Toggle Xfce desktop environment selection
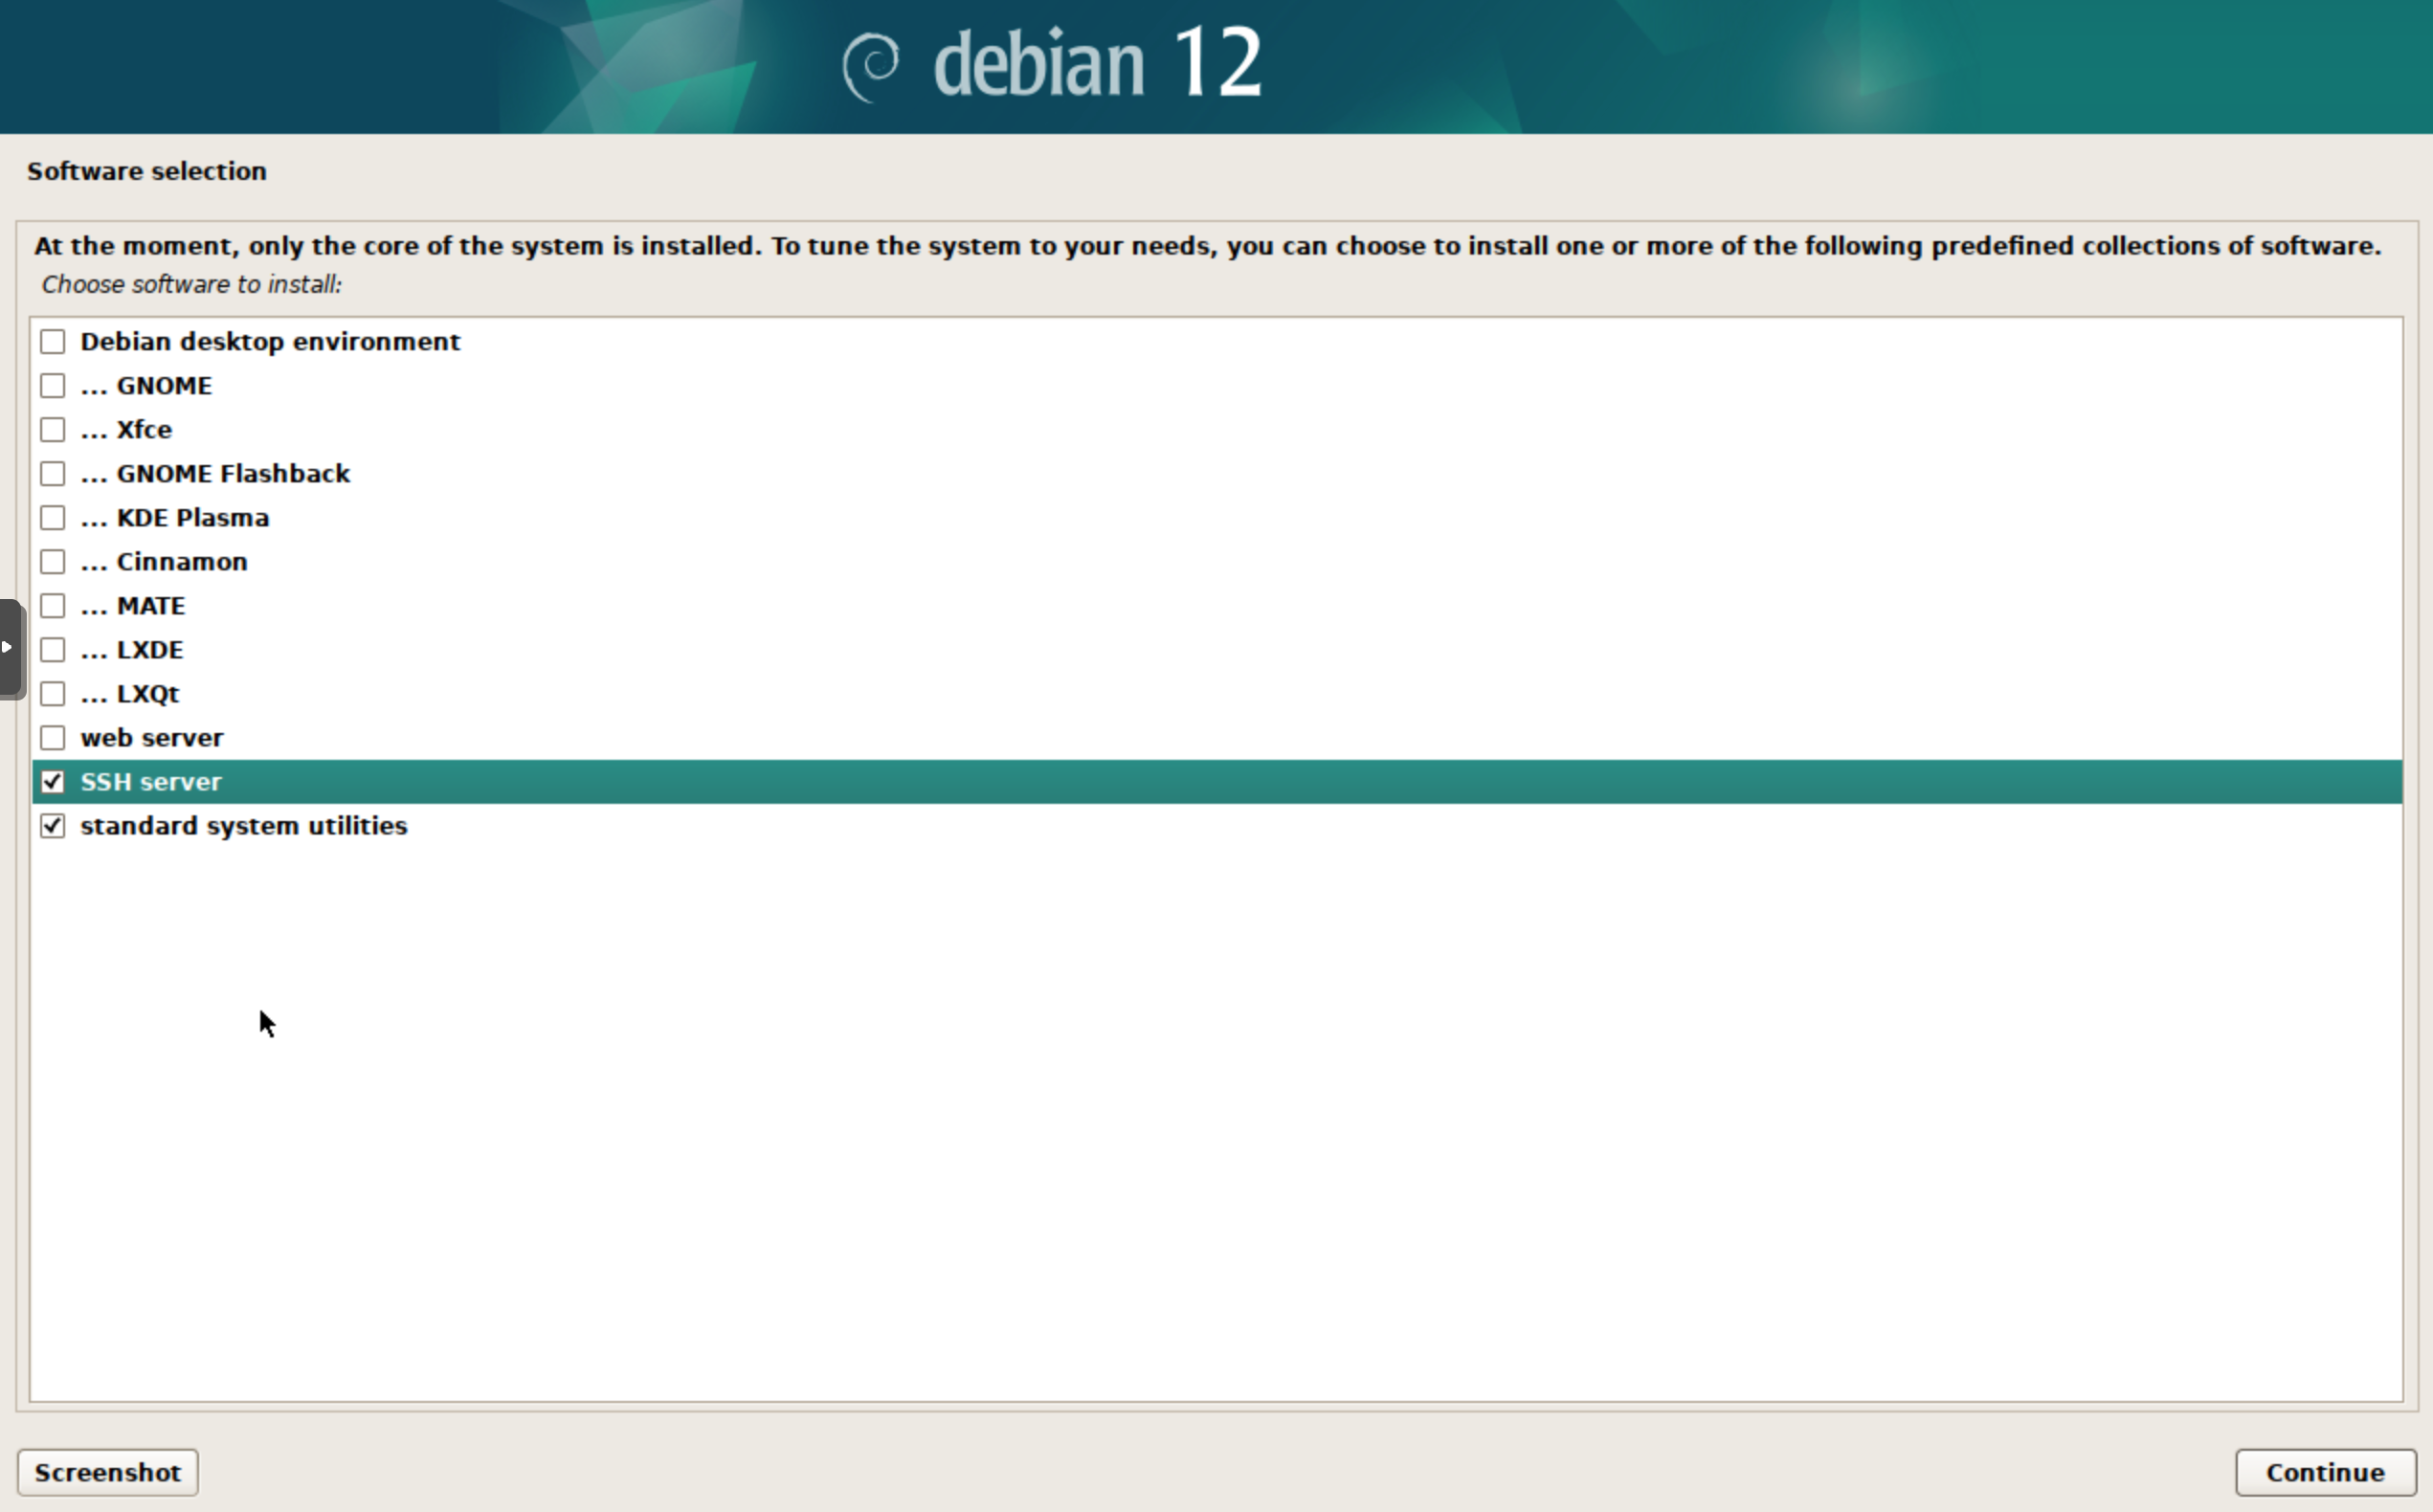The height and width of the screenshot is (1512, 2433). [53, 429]
